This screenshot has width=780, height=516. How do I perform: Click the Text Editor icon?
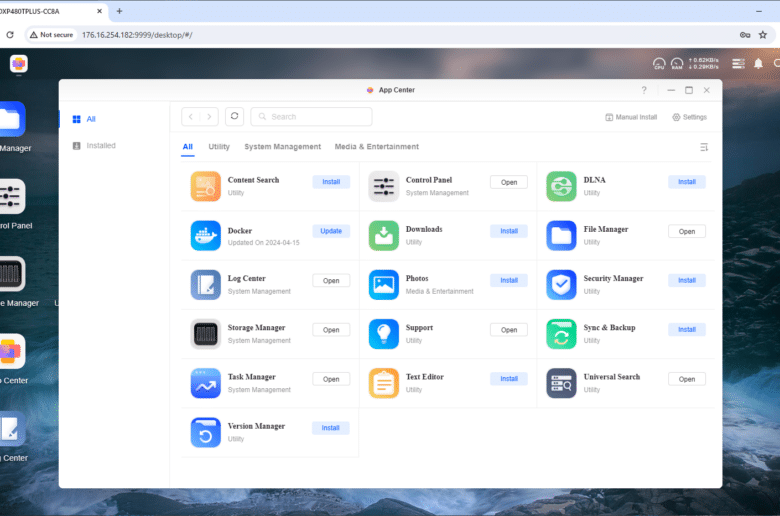(x=384, y=383)
